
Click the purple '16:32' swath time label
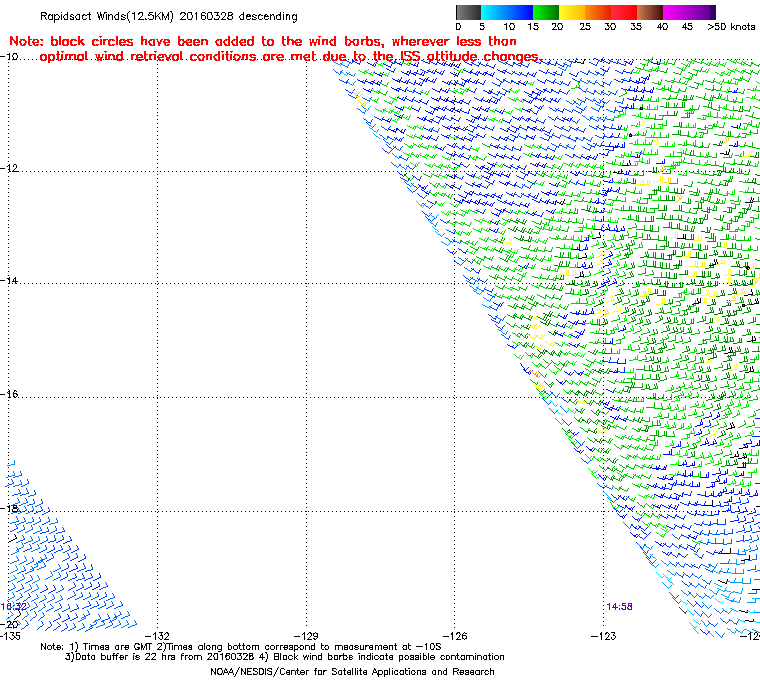click(14, 607)
